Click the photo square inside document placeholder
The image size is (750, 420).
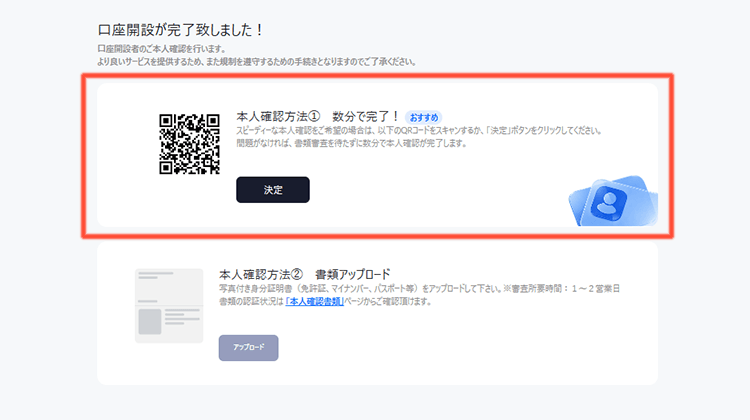coord(150,321)
